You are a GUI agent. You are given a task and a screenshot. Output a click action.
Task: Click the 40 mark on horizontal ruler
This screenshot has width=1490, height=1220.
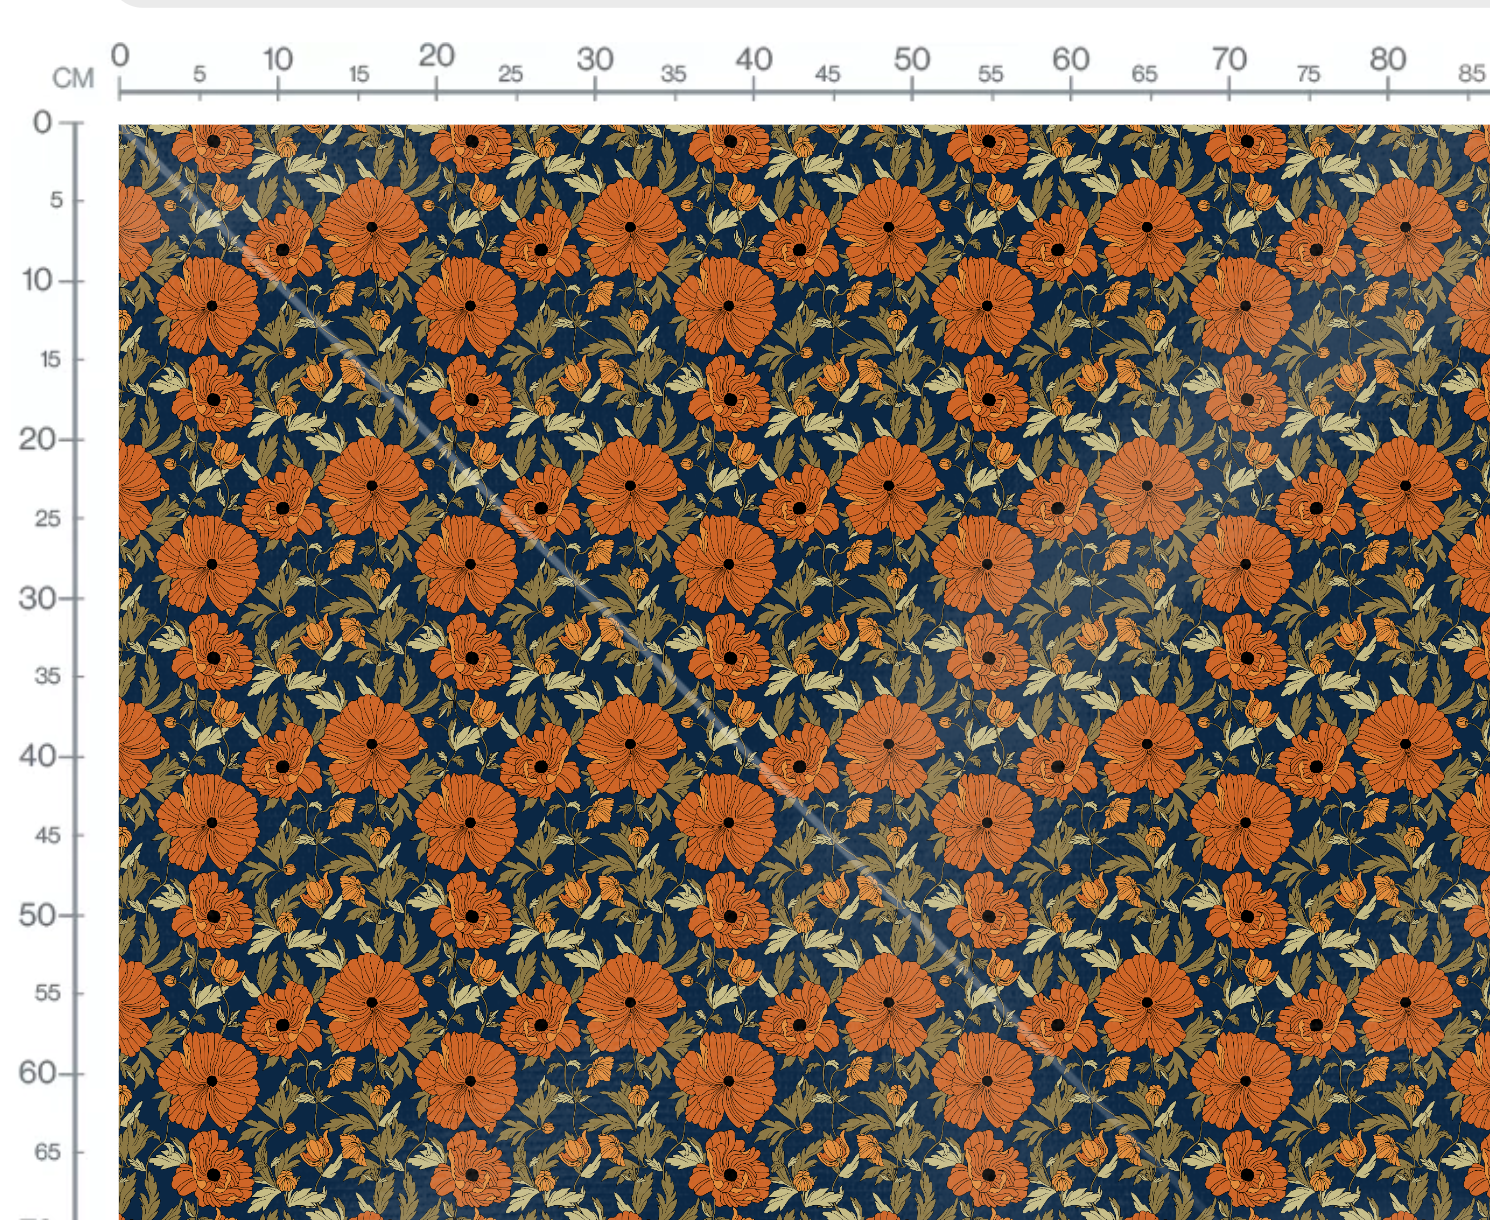tap(754, 60)
